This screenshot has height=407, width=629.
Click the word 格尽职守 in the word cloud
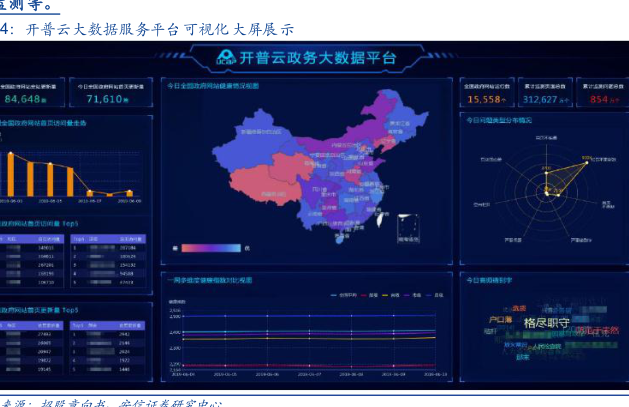pos(547,323)
